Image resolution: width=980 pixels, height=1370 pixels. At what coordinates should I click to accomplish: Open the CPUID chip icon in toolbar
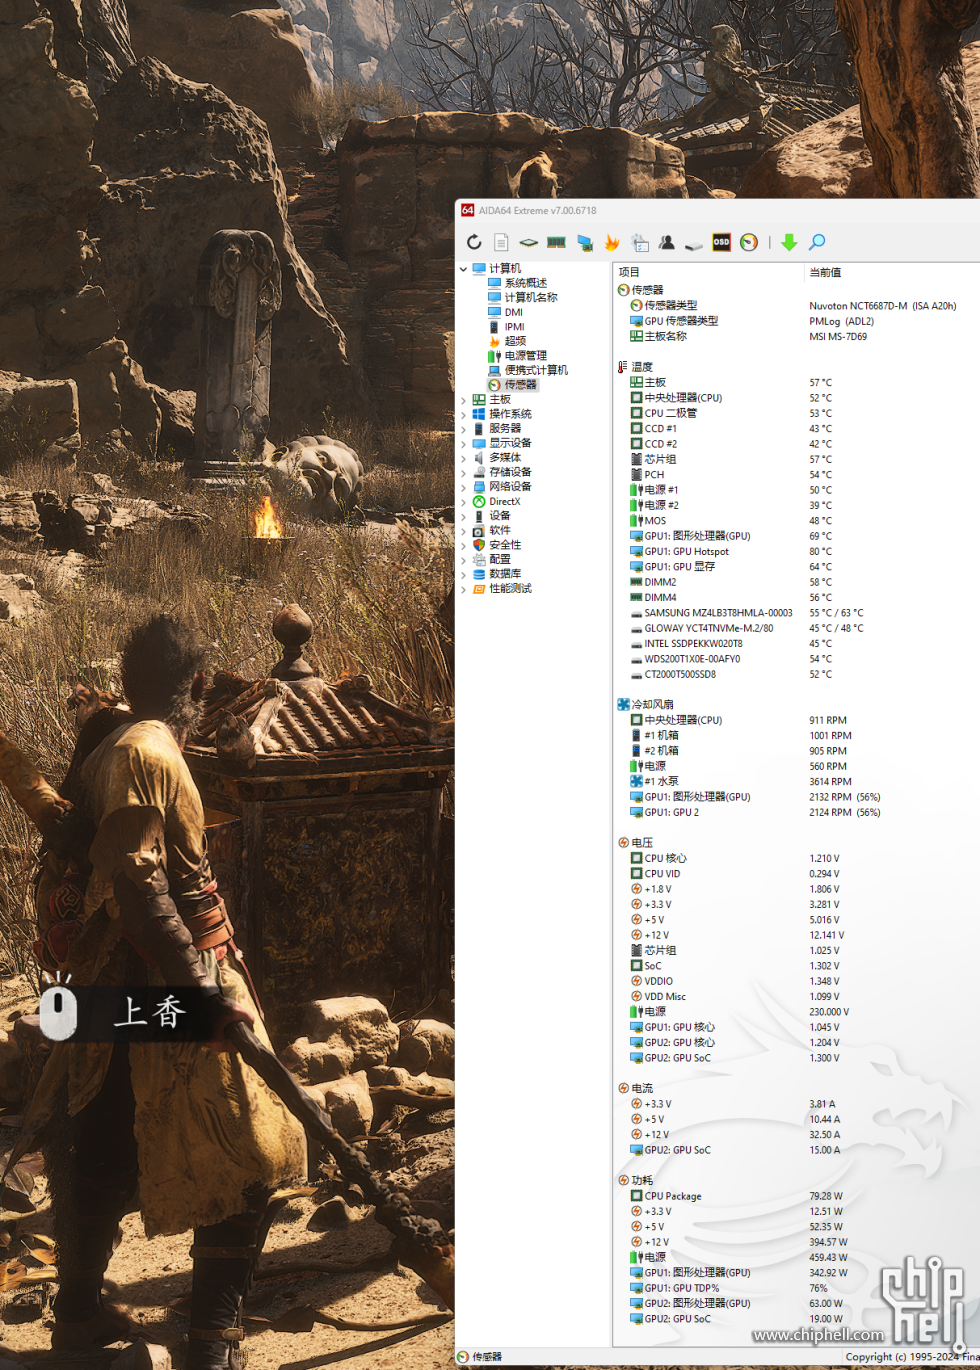pyautogui.click(x=529, y=242)
